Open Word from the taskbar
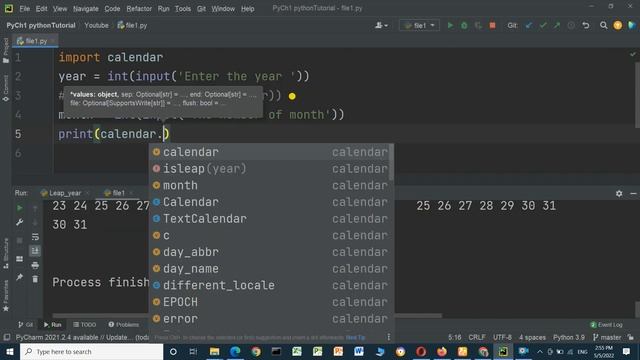The width and height of the screenshot is (640, 360). (359, 351)
